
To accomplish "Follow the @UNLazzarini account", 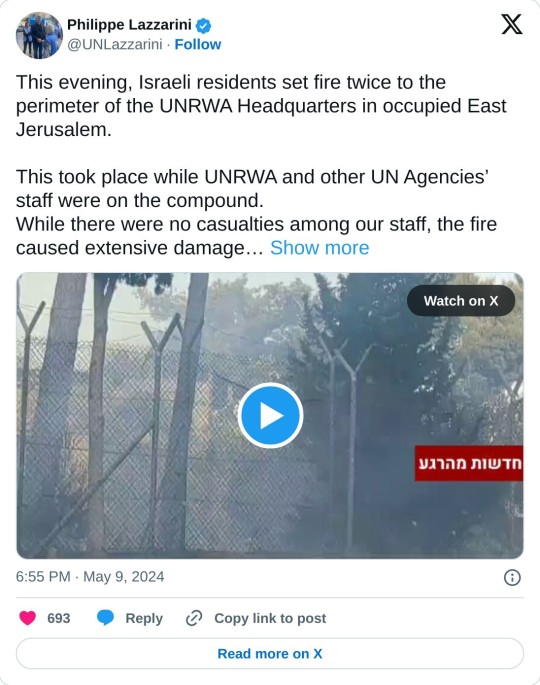I will (198, 44).
